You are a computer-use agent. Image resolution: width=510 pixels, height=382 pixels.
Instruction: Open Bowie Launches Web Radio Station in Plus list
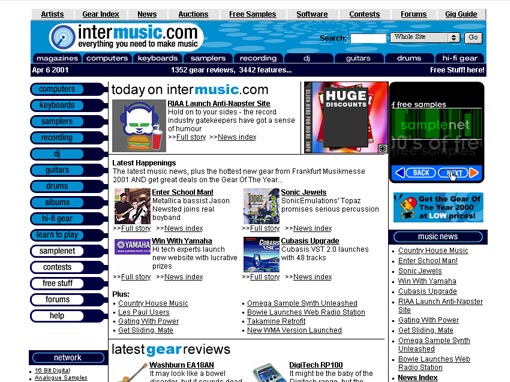pyautogui.click(x=306, y=312)
